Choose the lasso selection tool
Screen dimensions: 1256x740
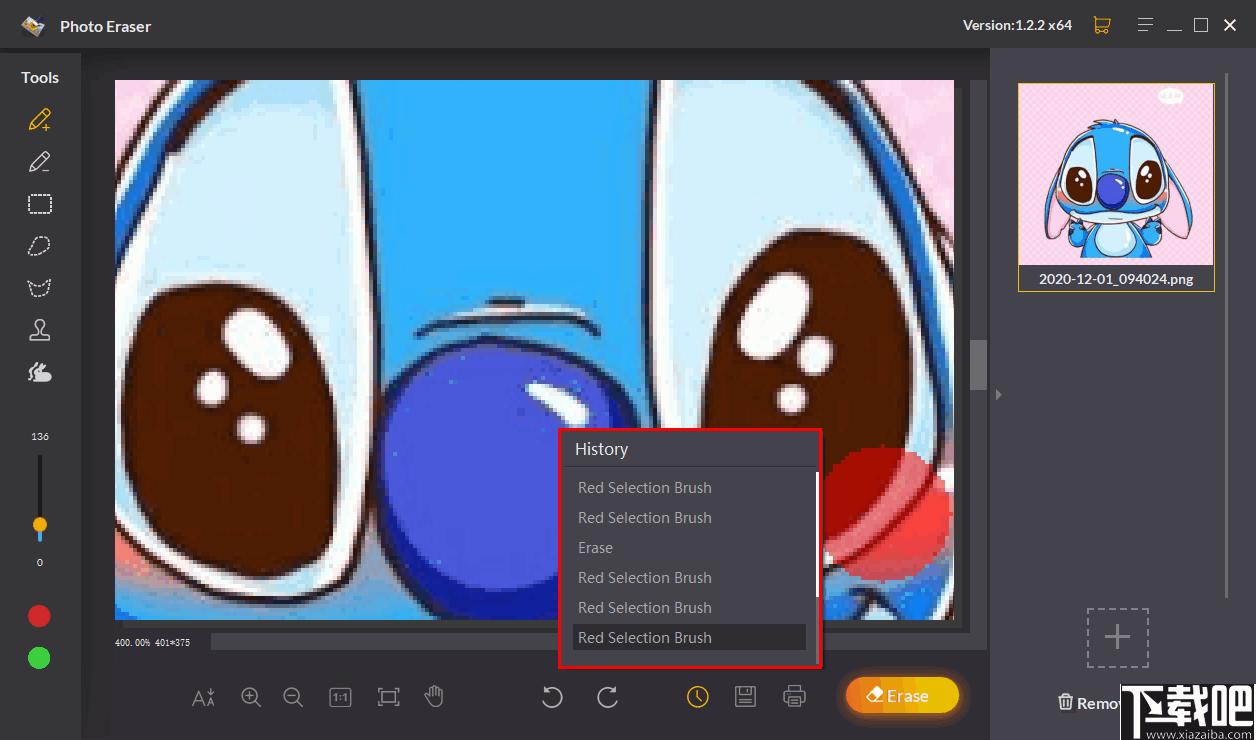pos(40,246)
